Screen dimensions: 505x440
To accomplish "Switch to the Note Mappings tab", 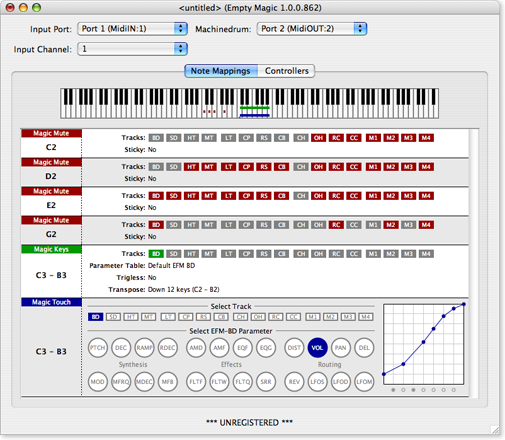I will pos(221,71).
